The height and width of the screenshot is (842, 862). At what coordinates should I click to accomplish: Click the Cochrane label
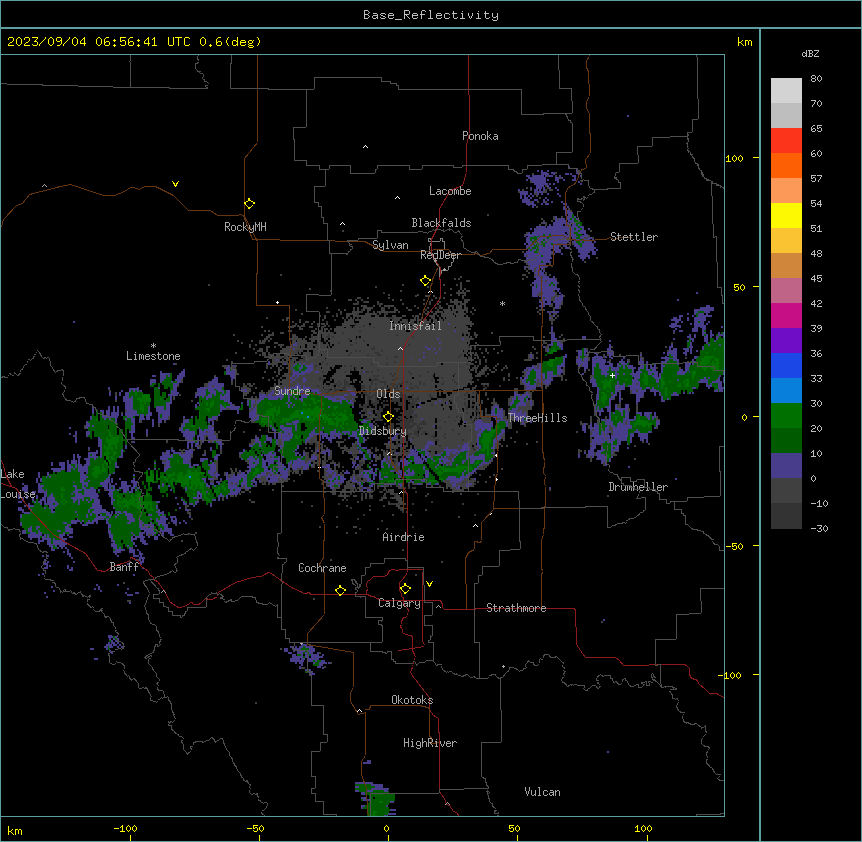point(322,568)
